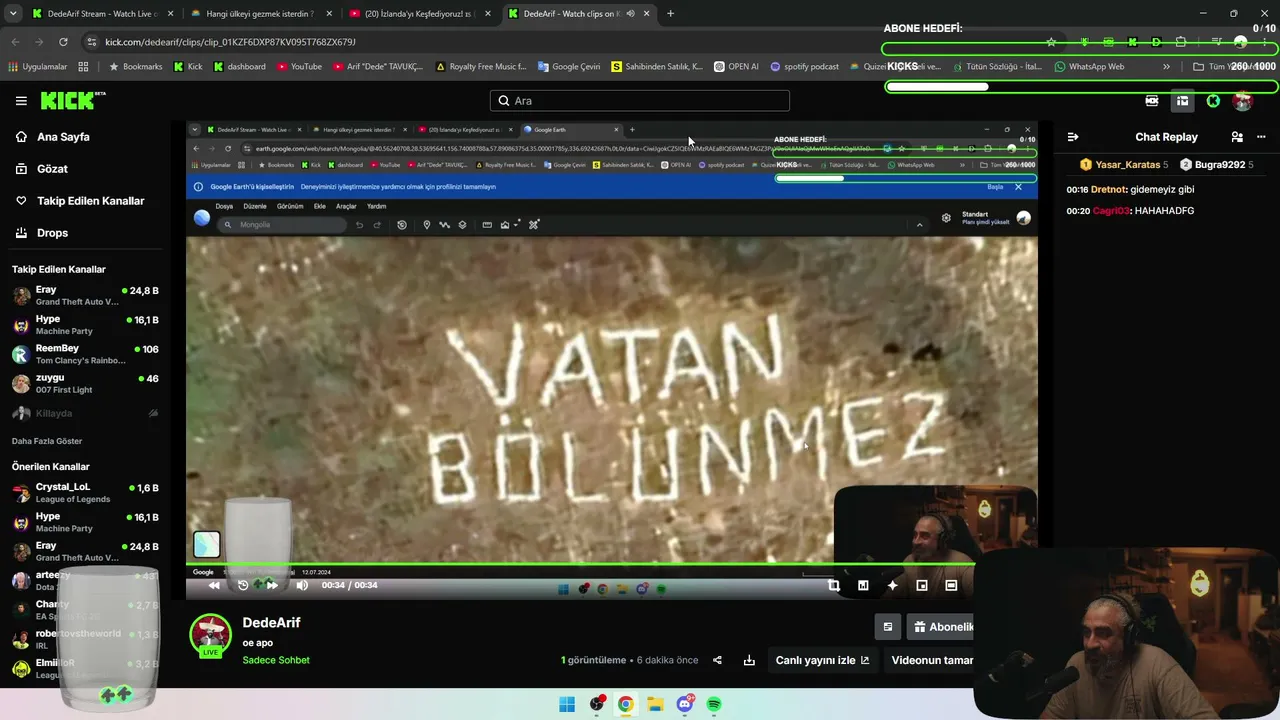Fast-forward the clip

coord(272,586)
